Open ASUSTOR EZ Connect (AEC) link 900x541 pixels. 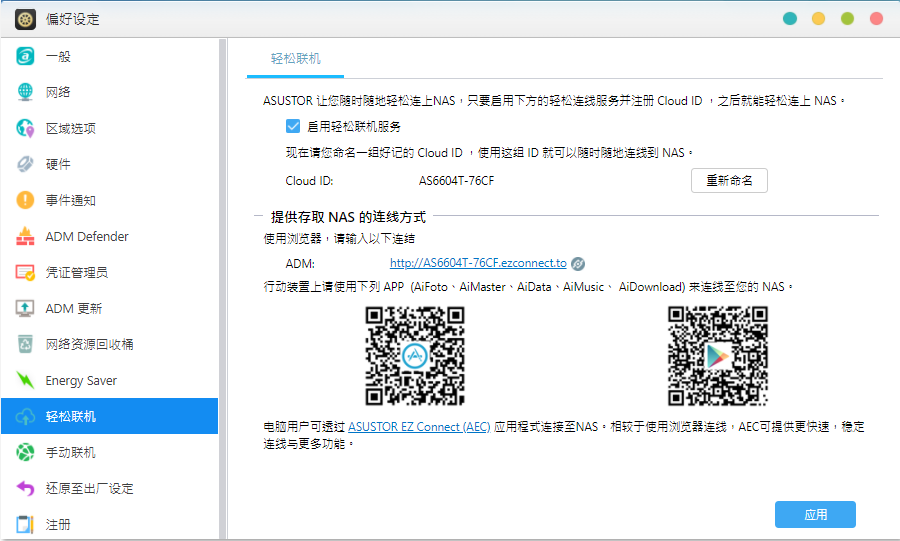[419, 427]
